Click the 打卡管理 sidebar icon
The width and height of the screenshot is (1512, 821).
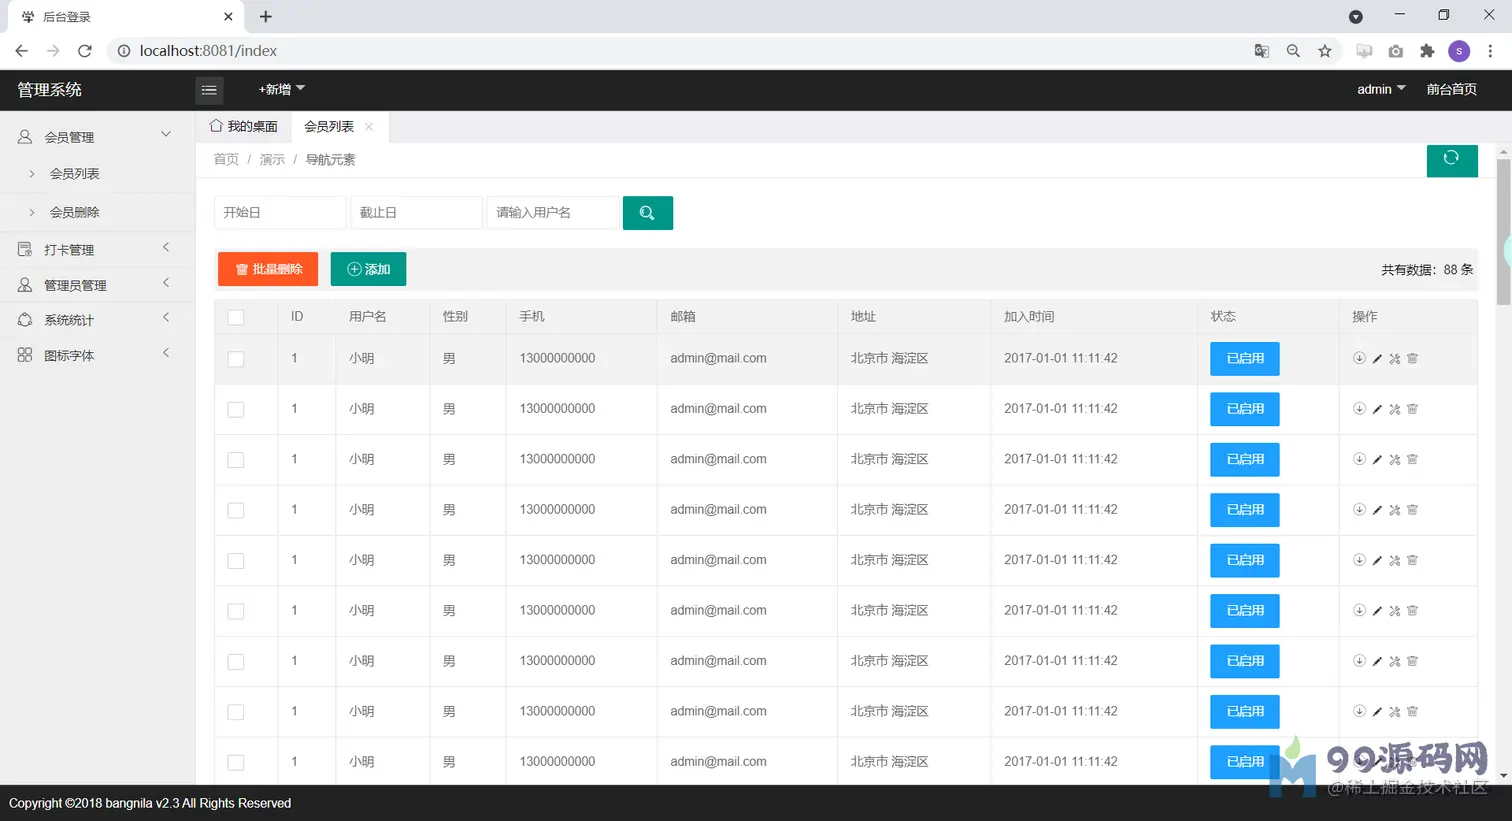point(25,249)
